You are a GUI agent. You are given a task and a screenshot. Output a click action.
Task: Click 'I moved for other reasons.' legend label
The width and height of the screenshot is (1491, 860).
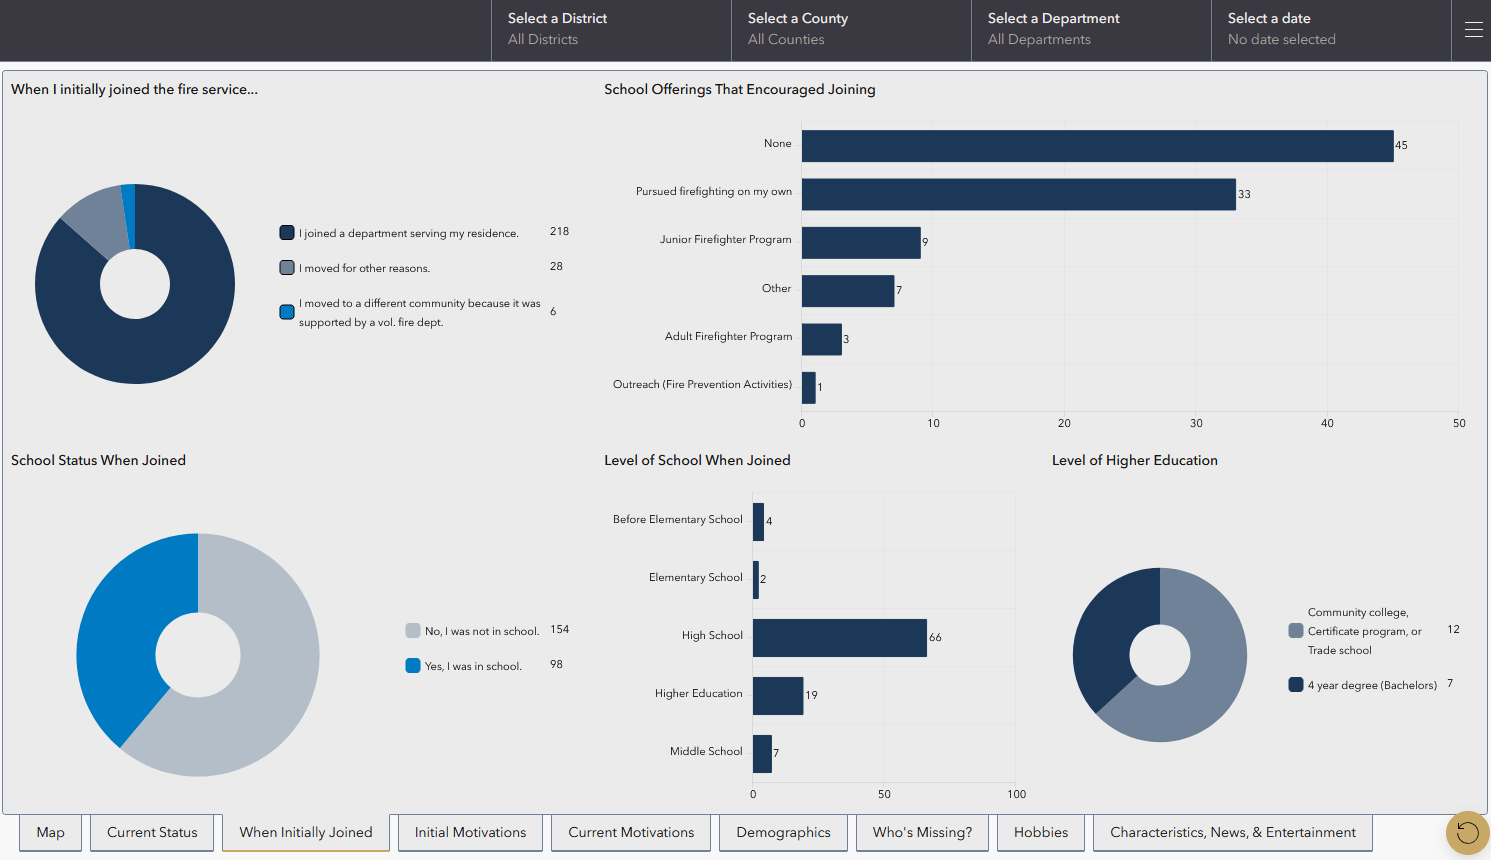(x=364, y=268)
